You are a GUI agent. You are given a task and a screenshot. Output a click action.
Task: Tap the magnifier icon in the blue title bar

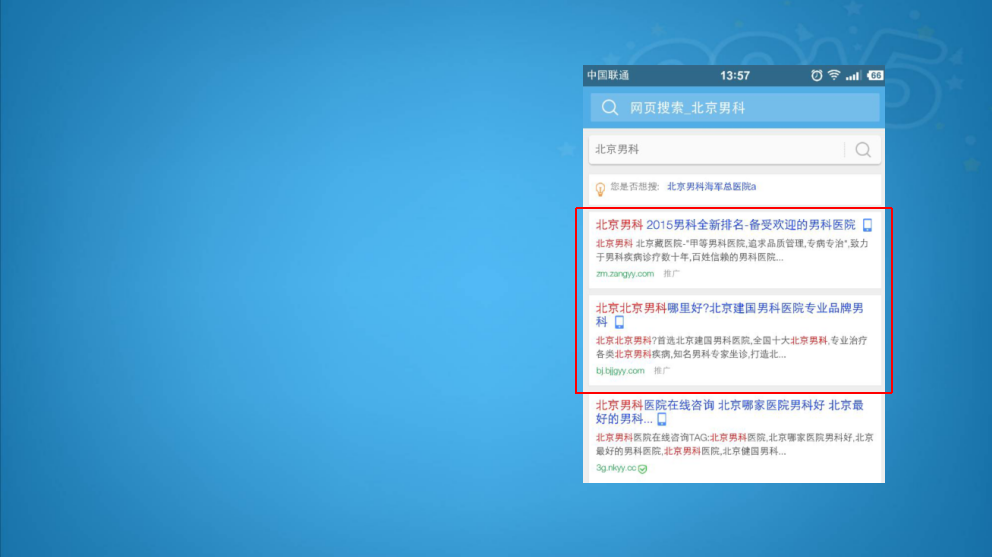pos(609,108)
